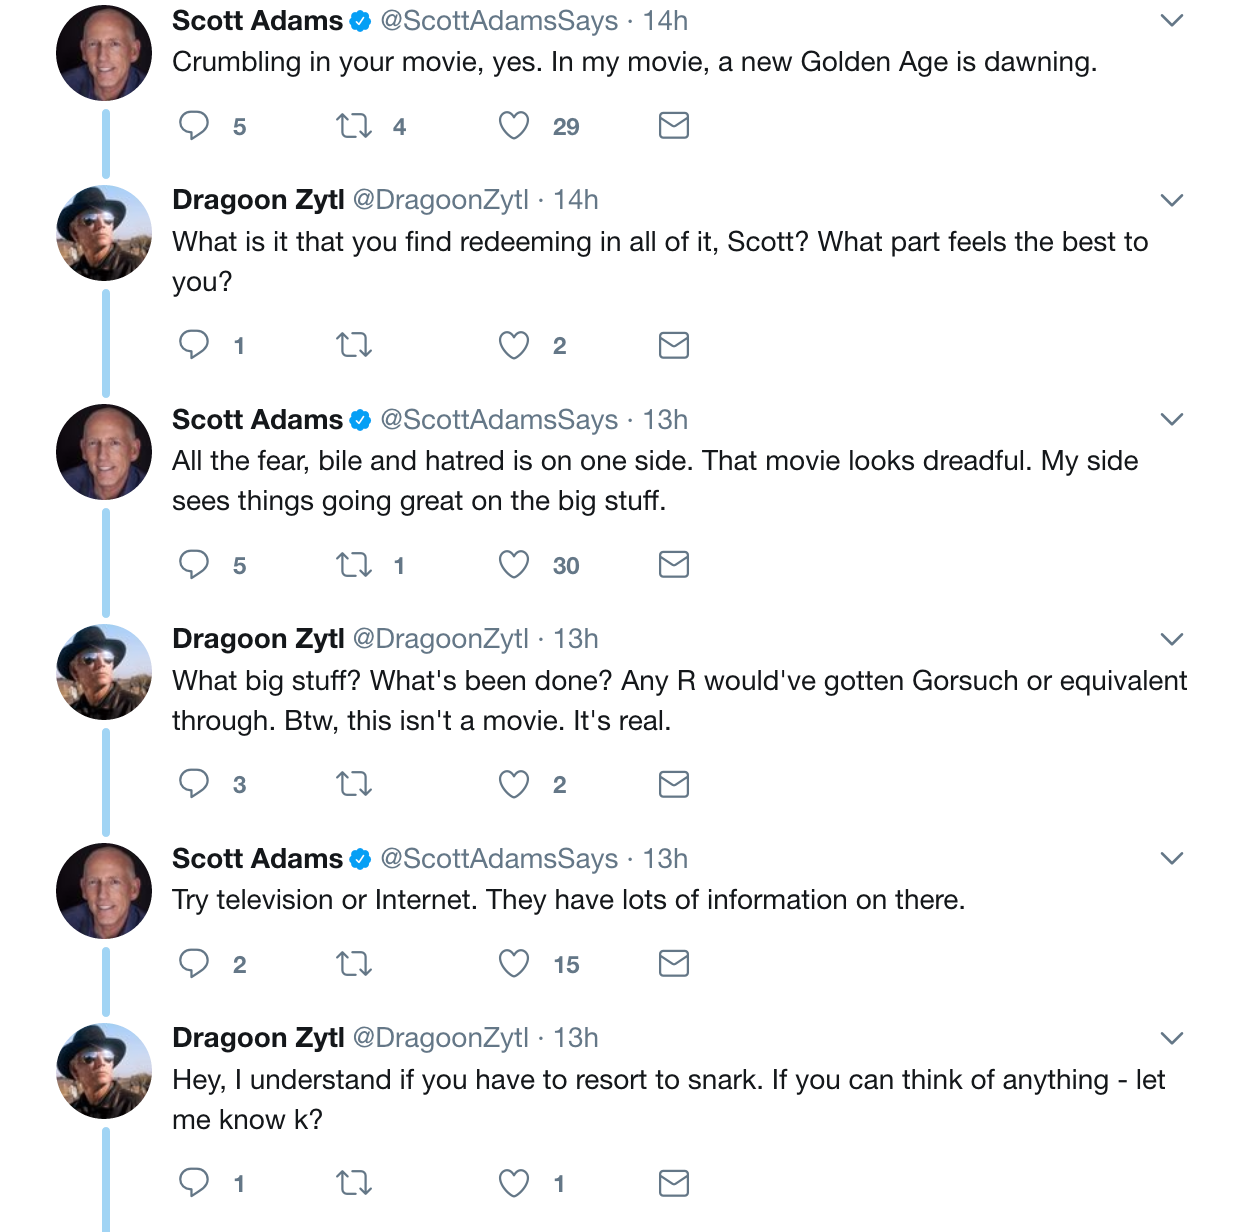Like the tweet with 29 likes
The image size is (1250, 1232).
[514, 126]
